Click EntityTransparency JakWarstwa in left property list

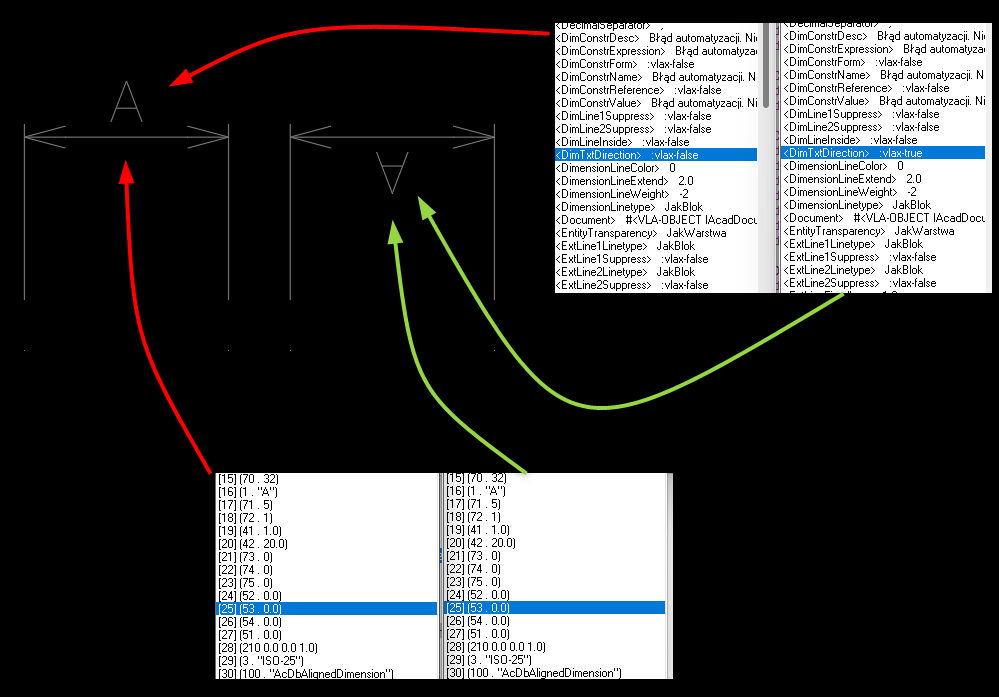(x=641, y=233)
